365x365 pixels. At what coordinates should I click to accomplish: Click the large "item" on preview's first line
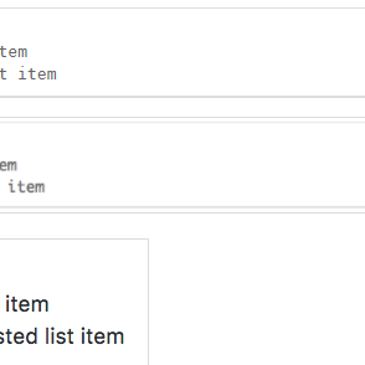tap(27, 304)
